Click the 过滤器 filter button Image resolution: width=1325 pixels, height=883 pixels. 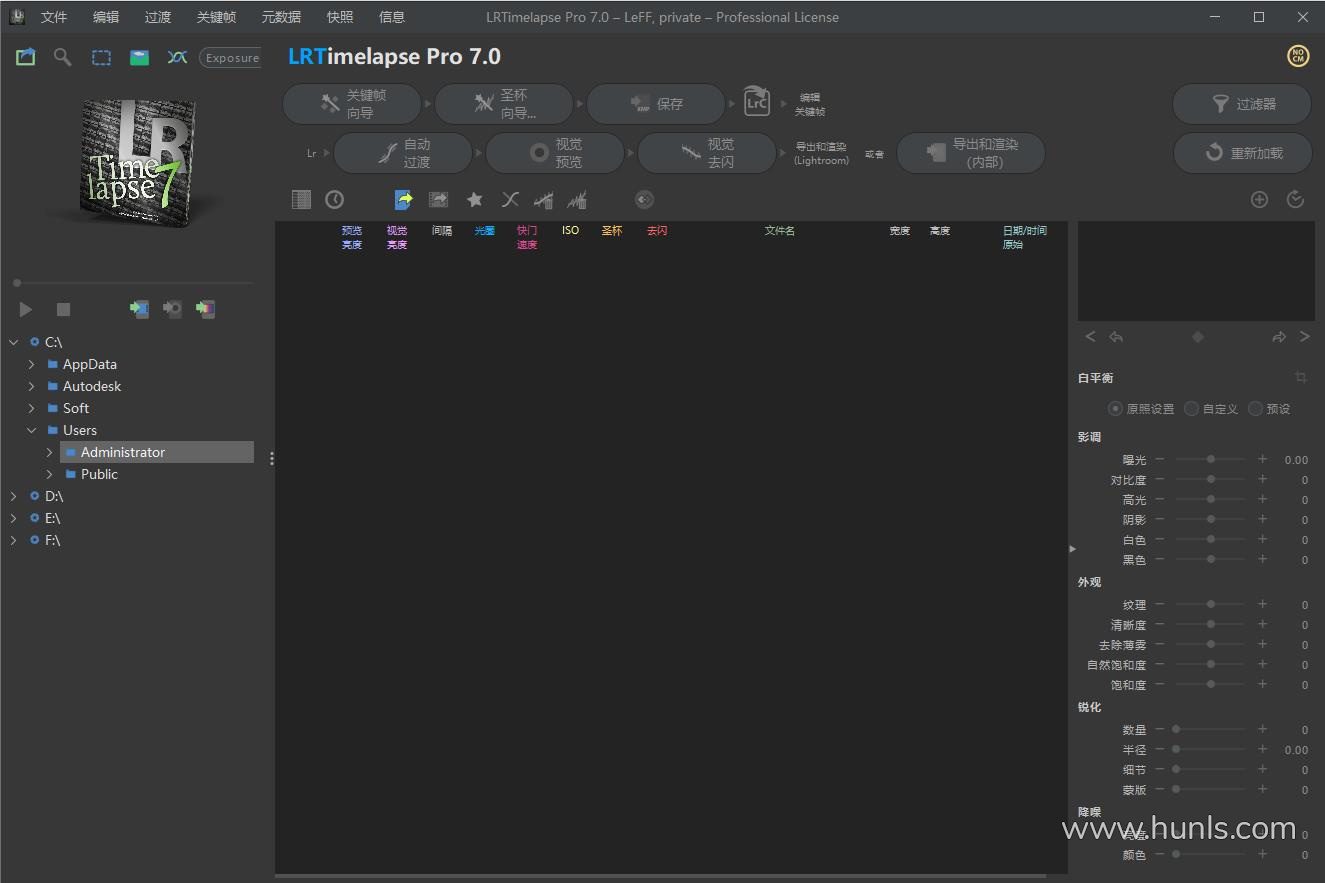tap(1242, 104)
